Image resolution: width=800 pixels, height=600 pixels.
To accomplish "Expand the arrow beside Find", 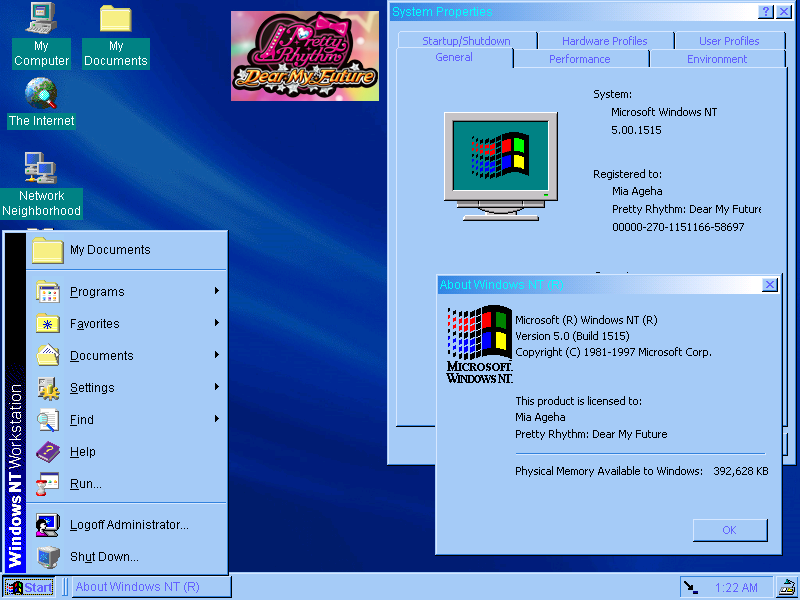I will point(217,419).
